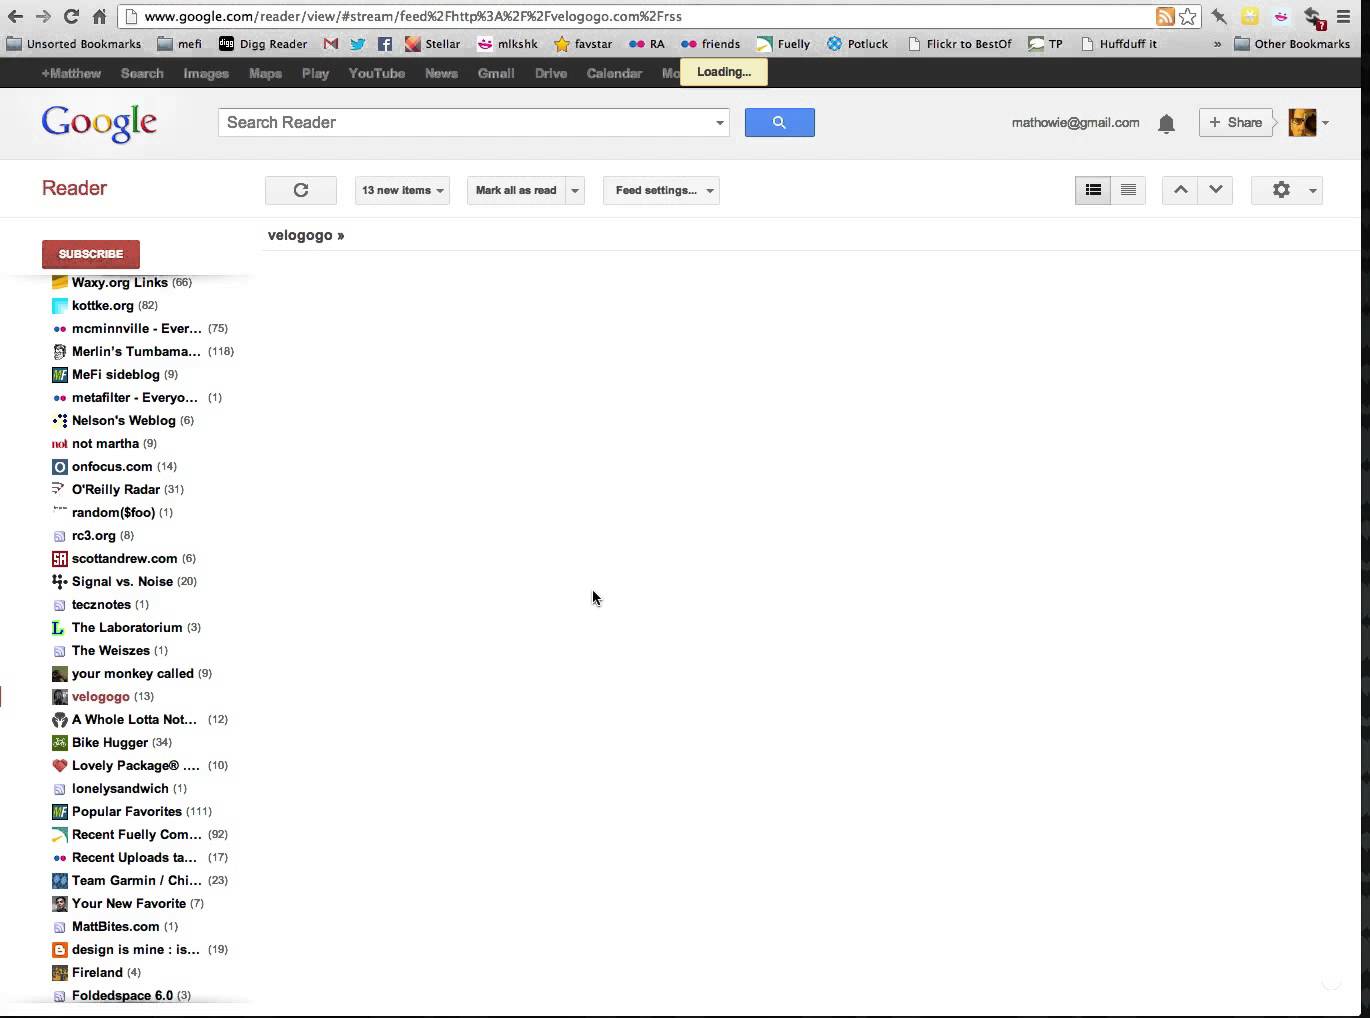Open +Matthew in Google bar
Viewport: 1370px width, 1018px height.
click(x=71, y=73)
